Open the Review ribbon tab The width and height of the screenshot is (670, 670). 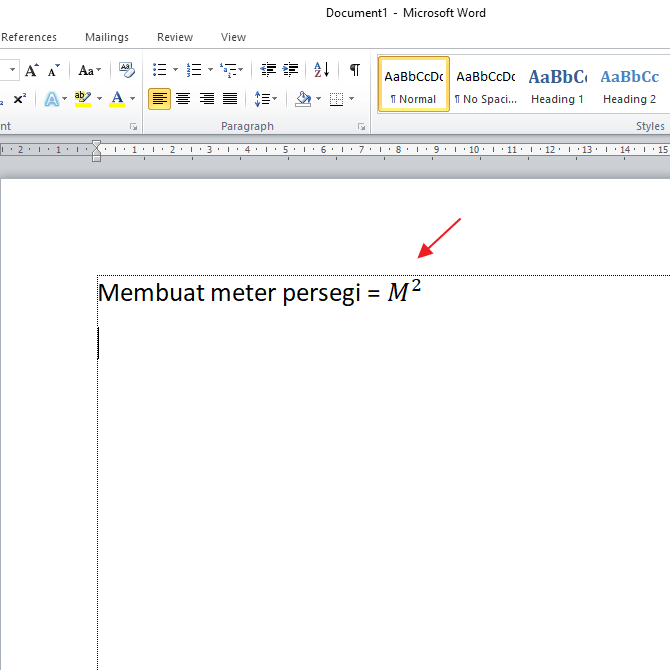pos(175,37)
